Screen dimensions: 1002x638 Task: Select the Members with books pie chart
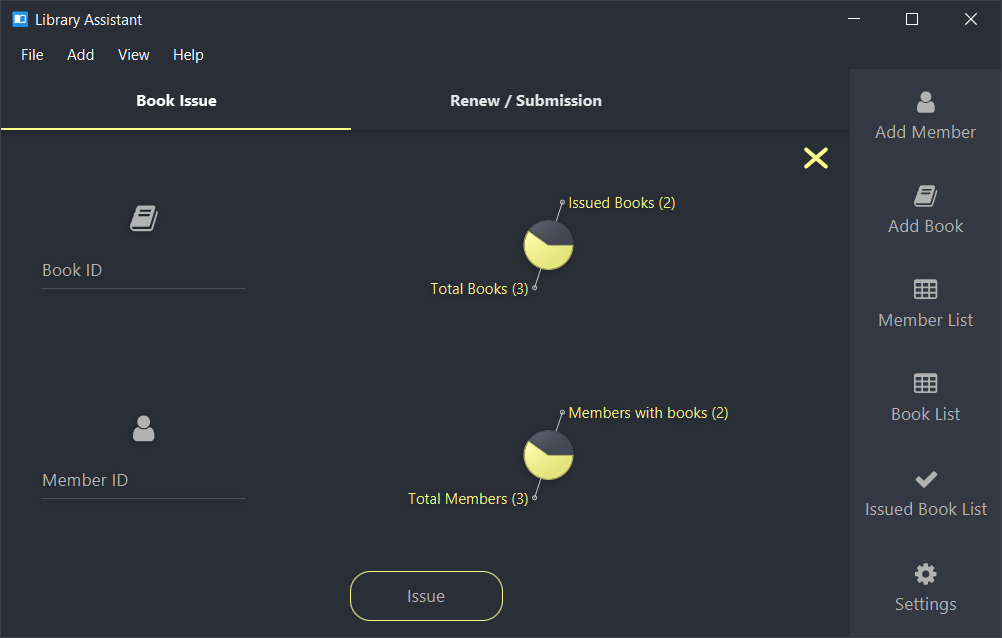click(548, 455)
